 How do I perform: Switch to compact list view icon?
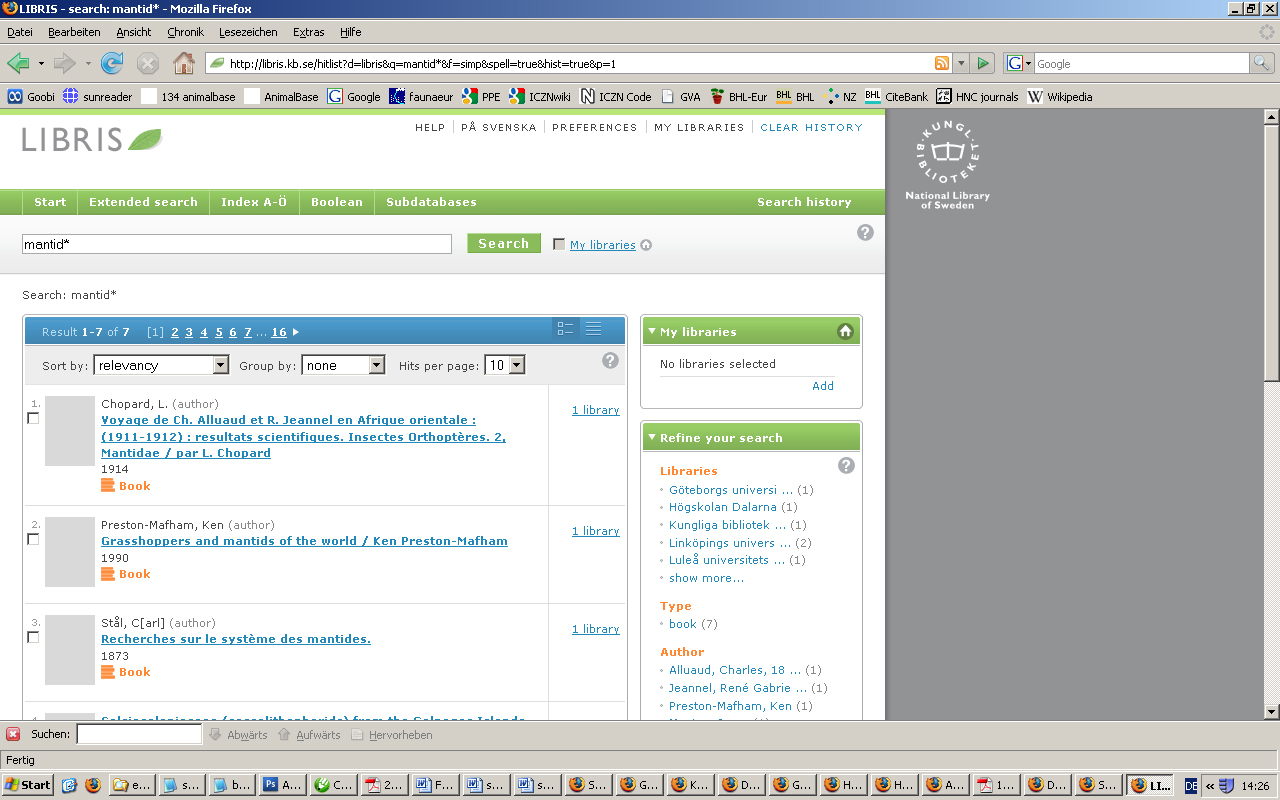[x=593, y=329]
